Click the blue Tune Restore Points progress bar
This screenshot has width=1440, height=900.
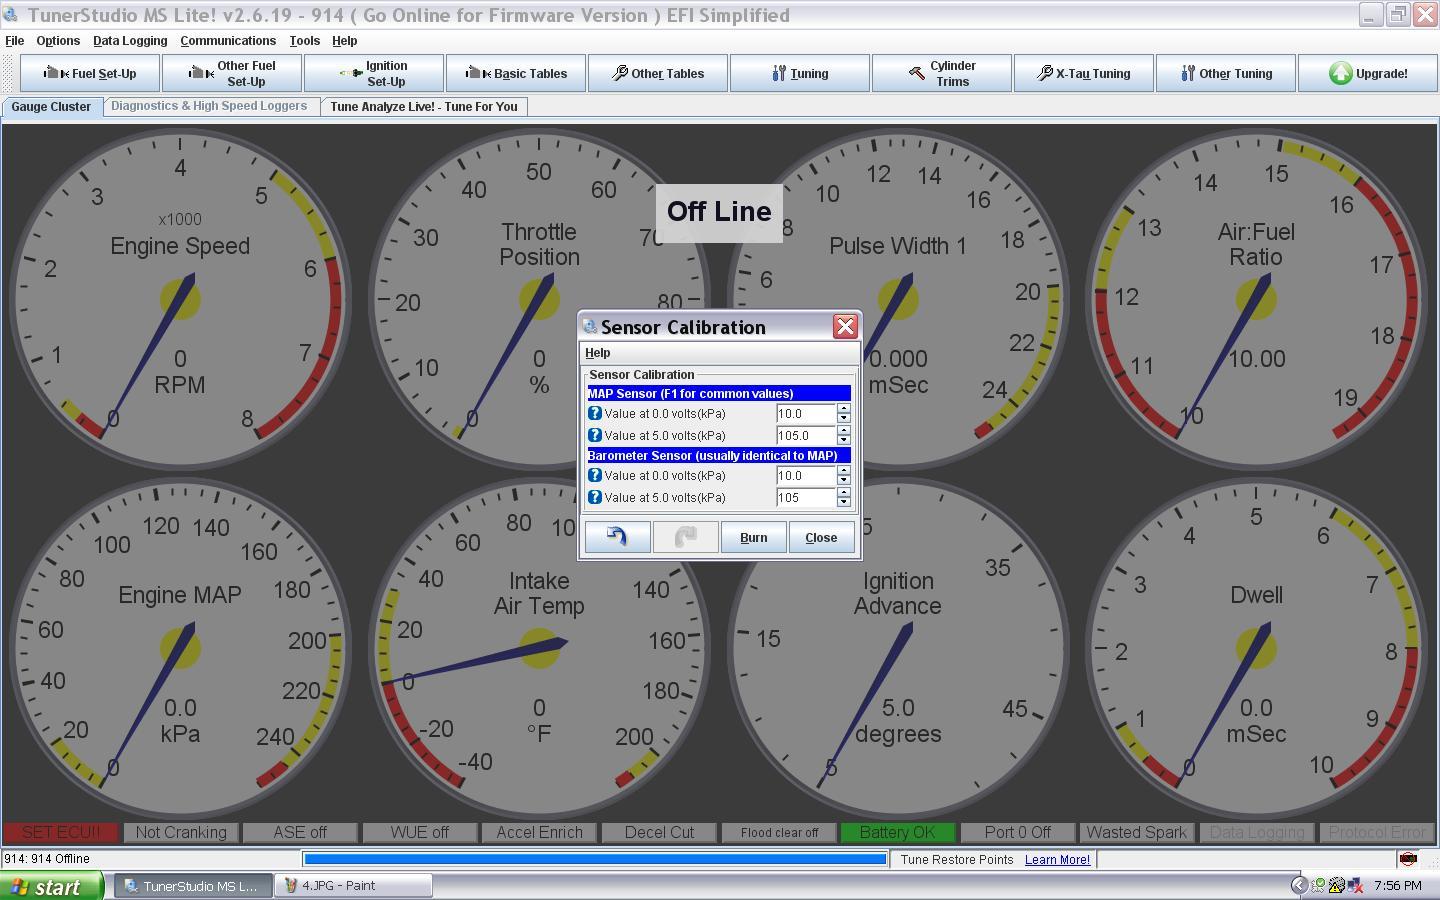pos(595,859)
